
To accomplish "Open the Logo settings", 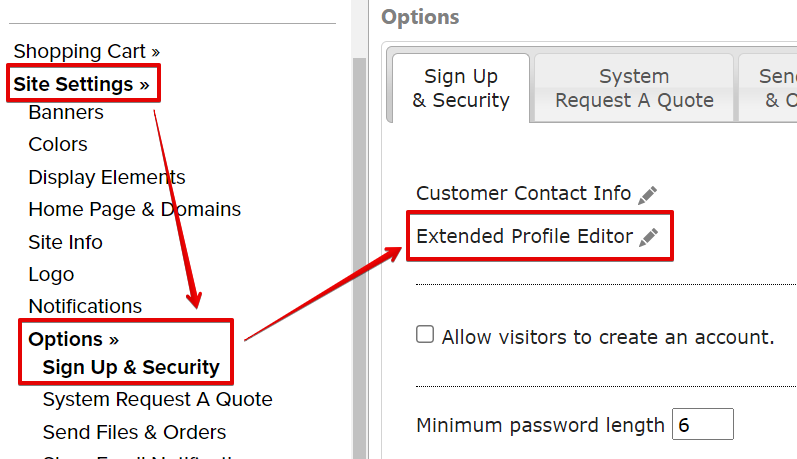I will (x=51, y=274).
